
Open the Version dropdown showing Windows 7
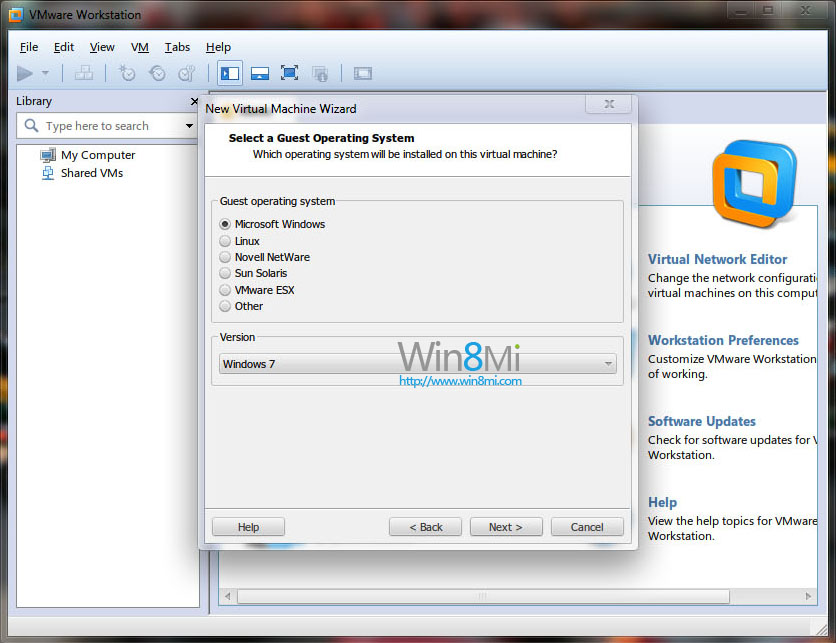click(x=417, y=364)
